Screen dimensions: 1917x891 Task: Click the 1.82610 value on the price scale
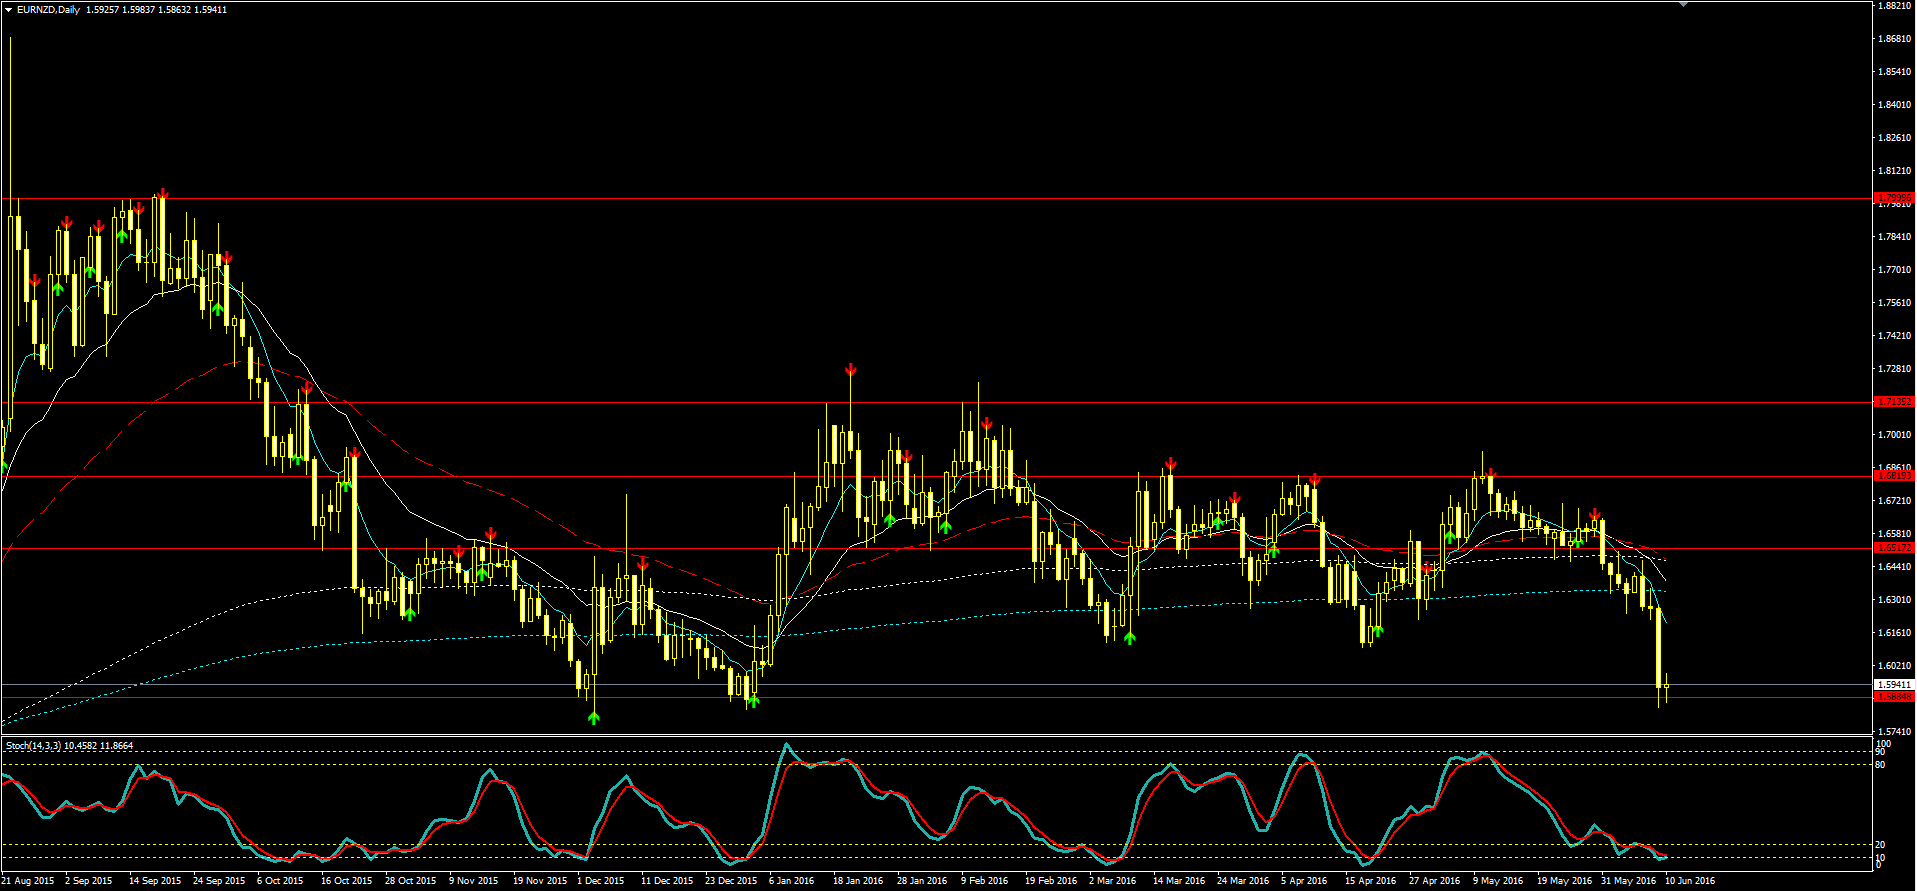point(1895,138)
